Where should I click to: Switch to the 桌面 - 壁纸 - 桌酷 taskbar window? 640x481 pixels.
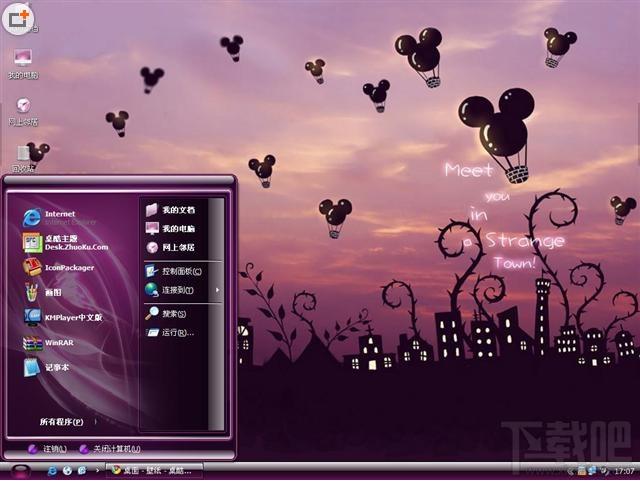tap(154, 470)
